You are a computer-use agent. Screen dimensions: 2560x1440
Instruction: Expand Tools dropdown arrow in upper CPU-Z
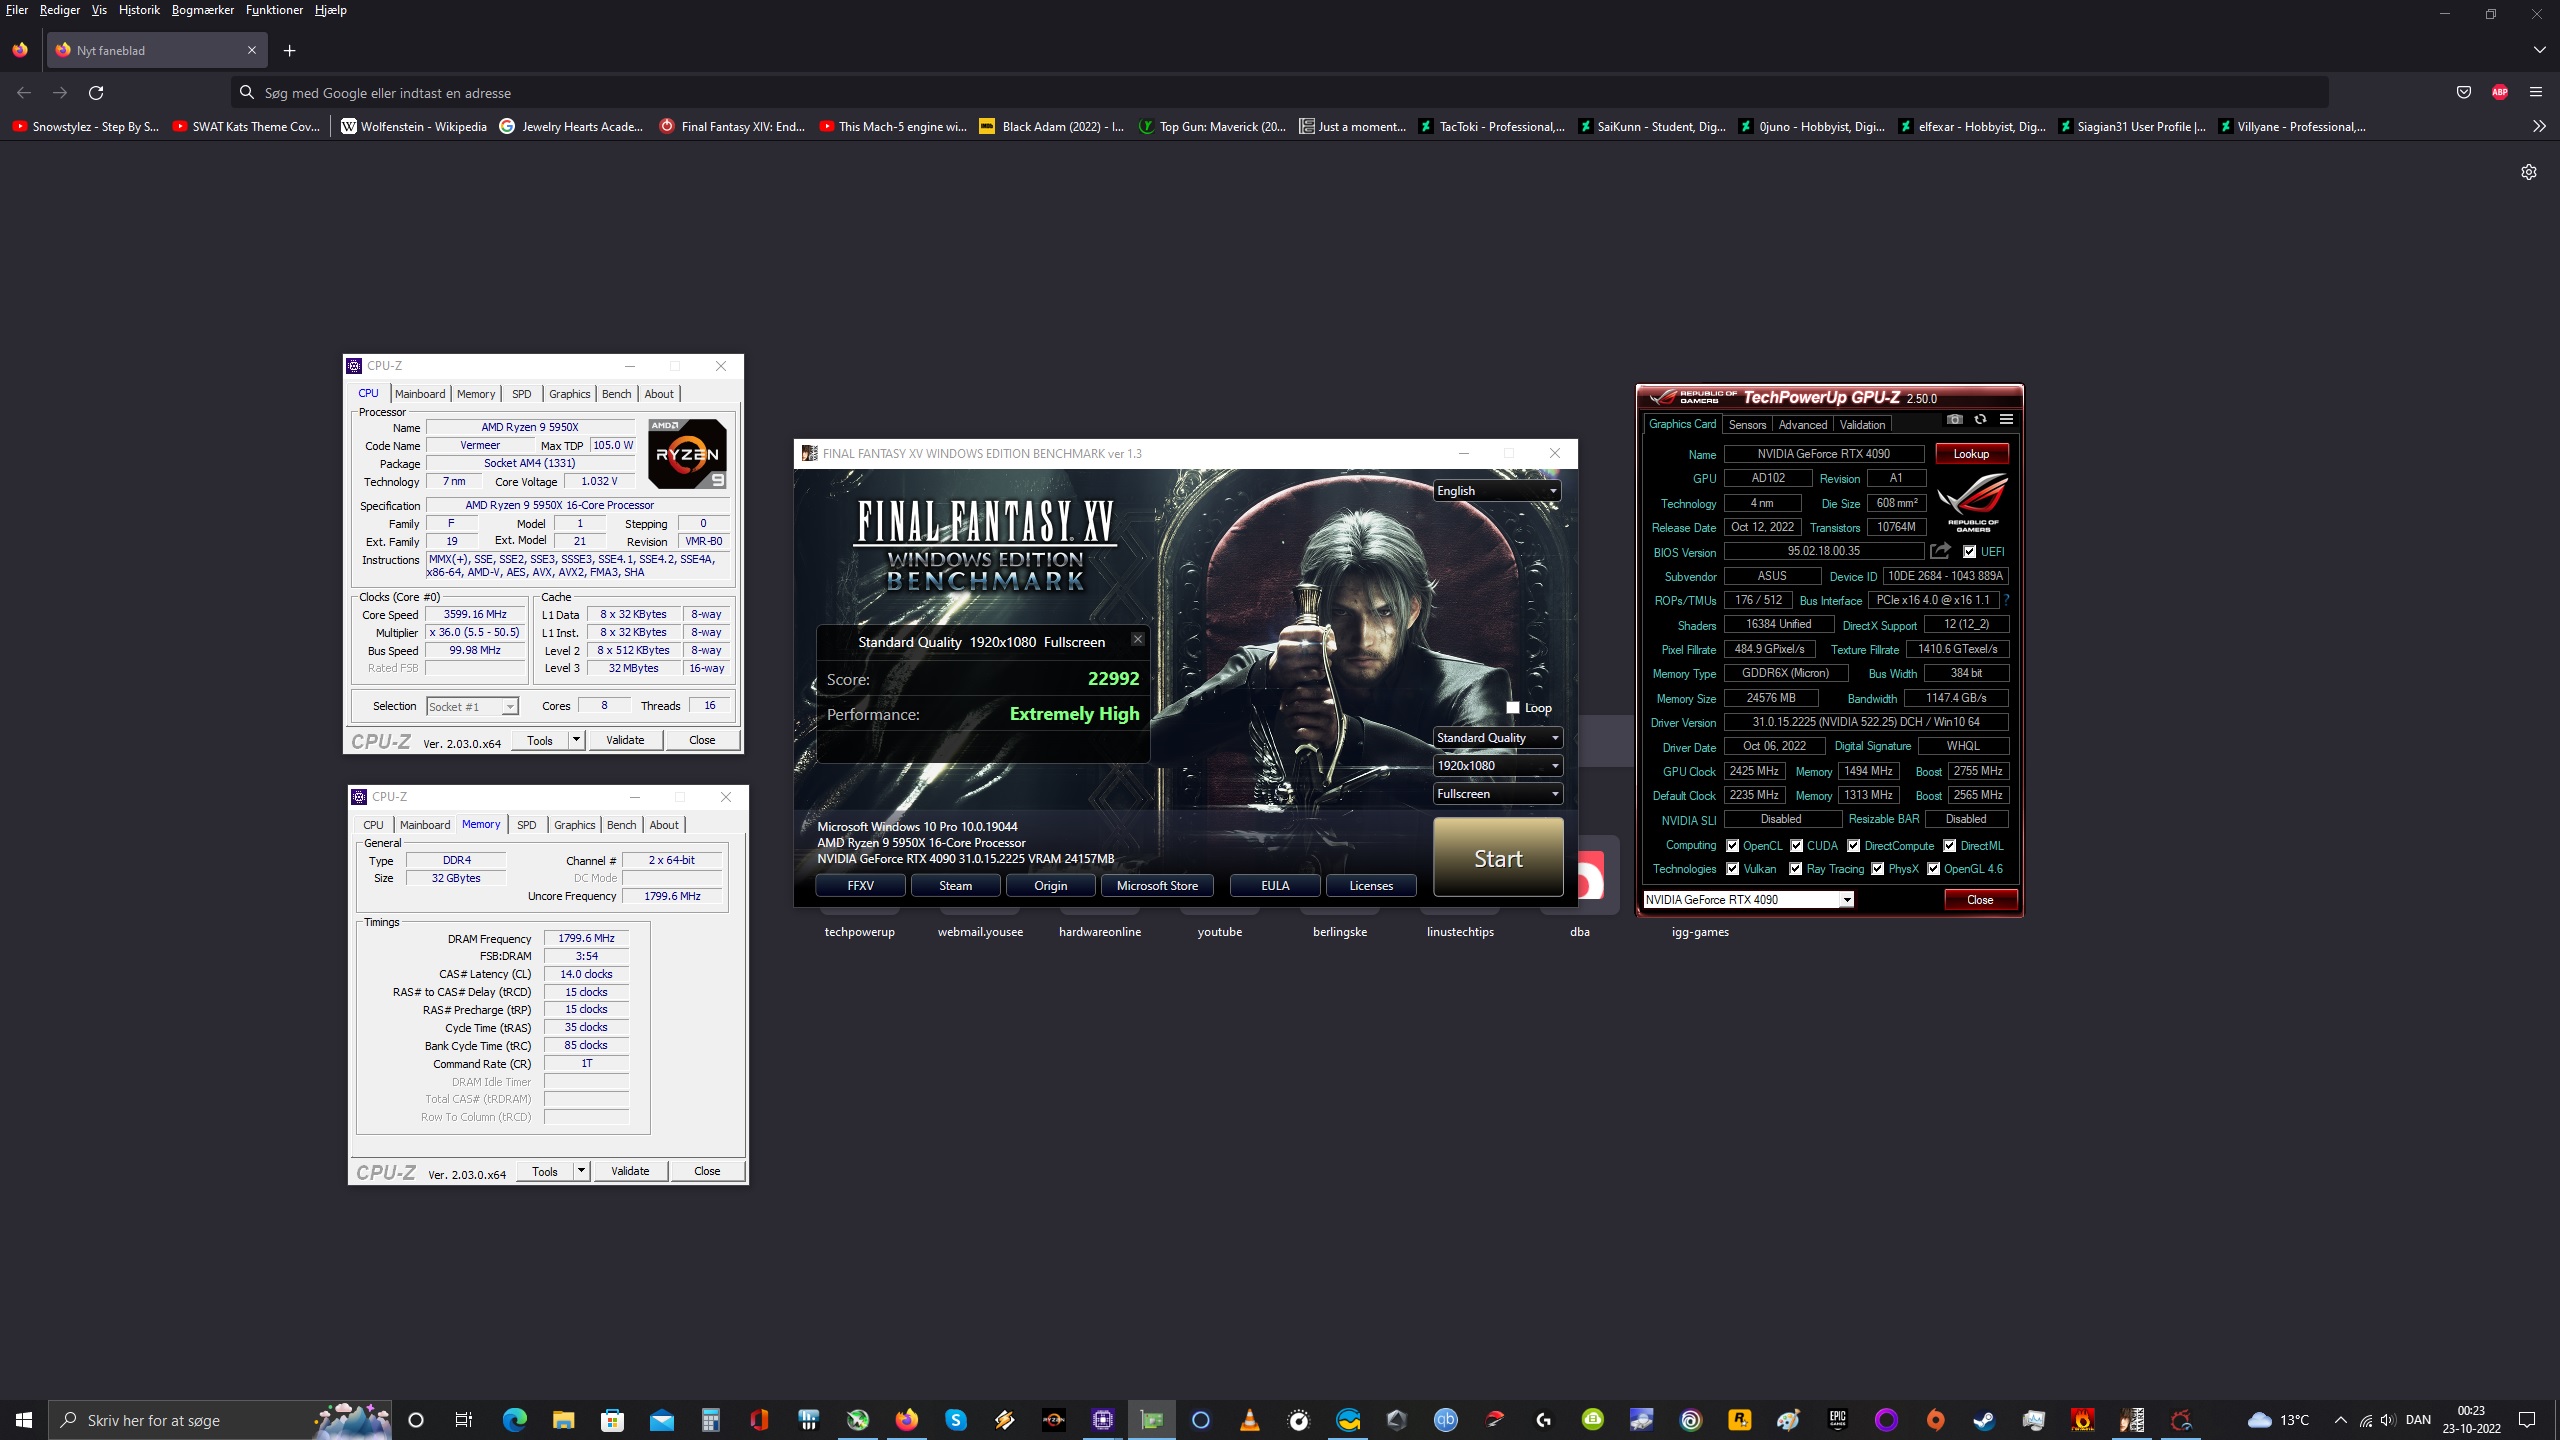[x=577, y=740]
